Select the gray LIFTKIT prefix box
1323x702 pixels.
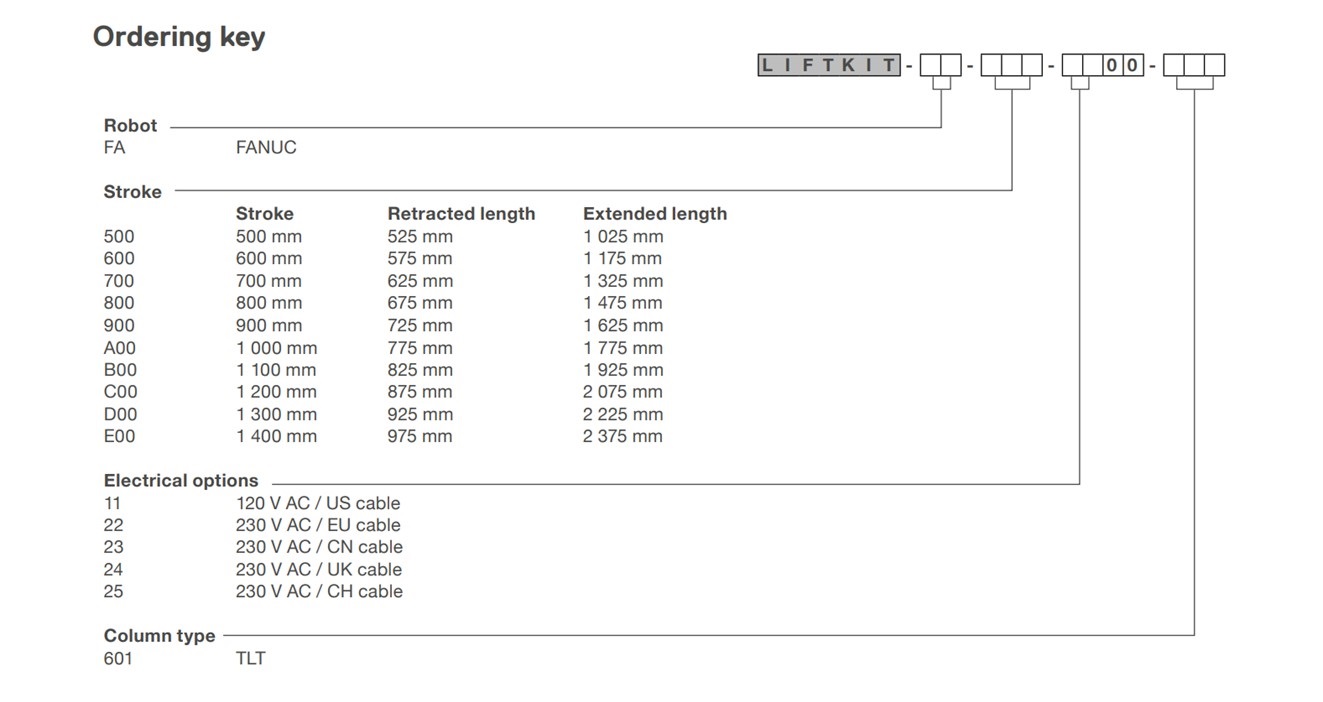[829, 66]
